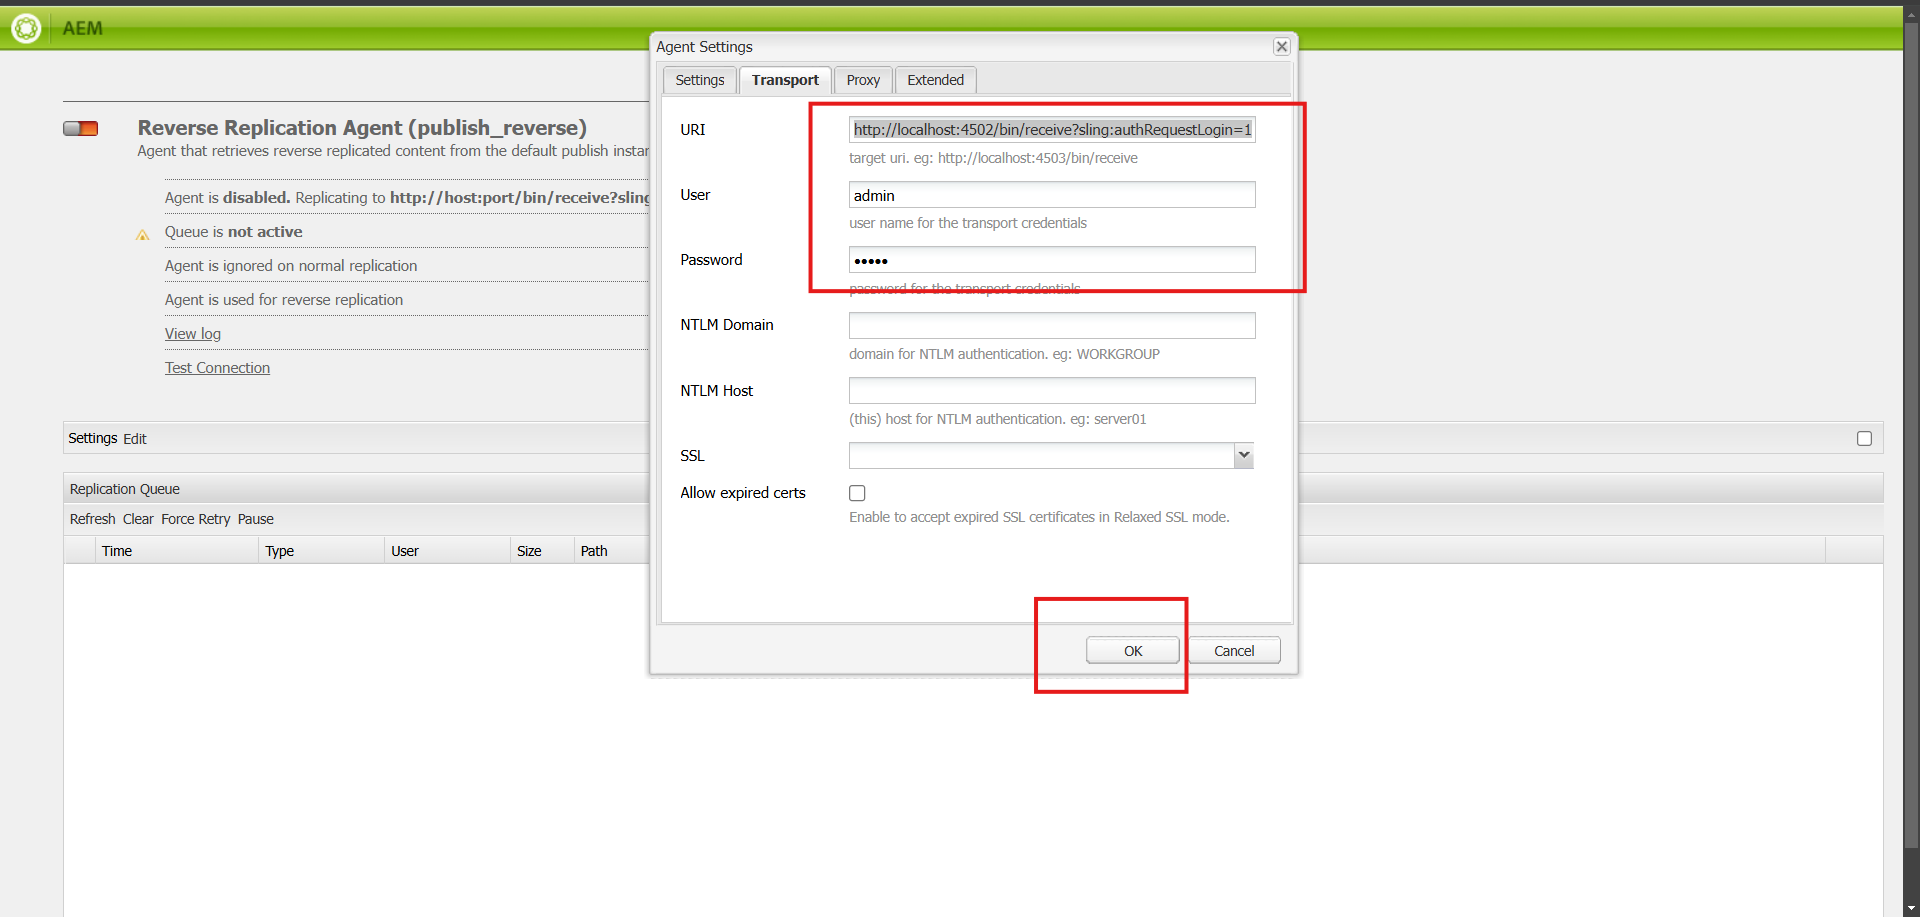Enable the Allow expired certs checkbox
1920x917 pixels.
click(x=857, y=493)
